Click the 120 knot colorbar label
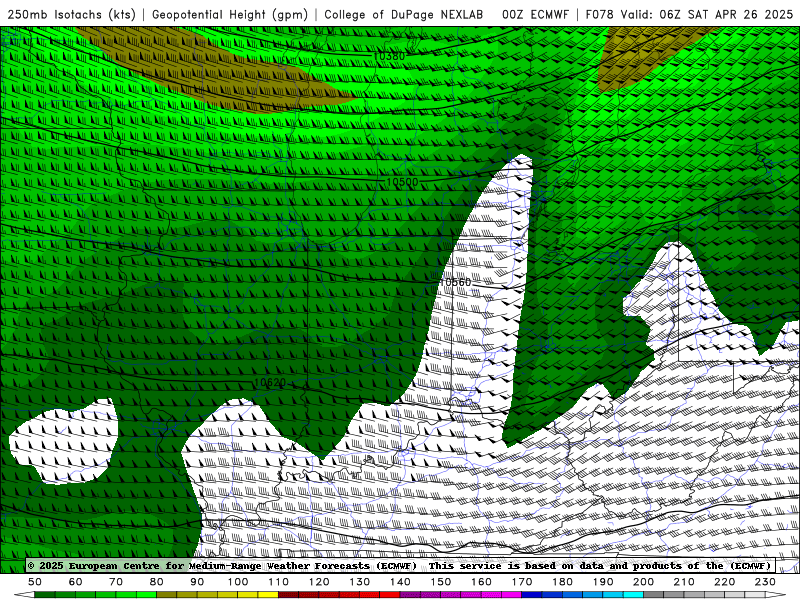Viewport: 800px width, 600px height. [319, 582]
